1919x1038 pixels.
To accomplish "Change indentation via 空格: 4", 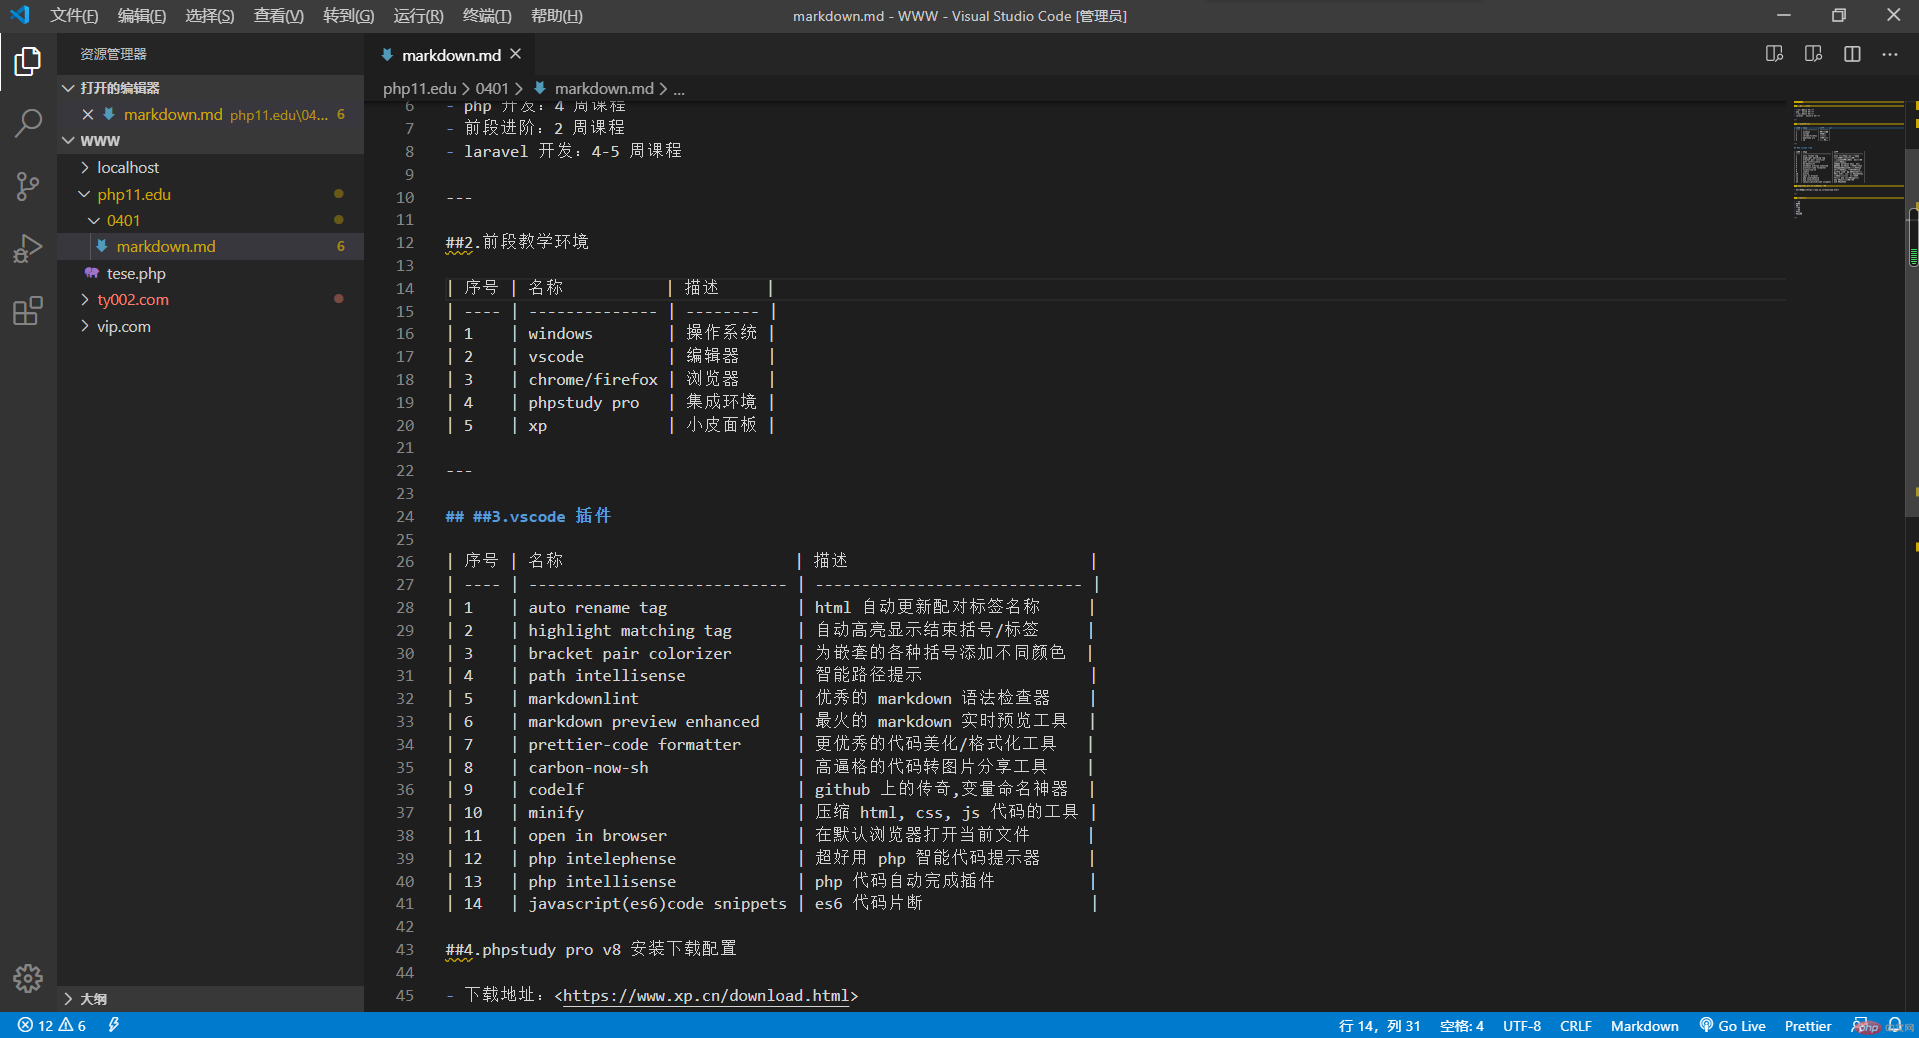I will pyautogui.click(x=1461, y=1026).
